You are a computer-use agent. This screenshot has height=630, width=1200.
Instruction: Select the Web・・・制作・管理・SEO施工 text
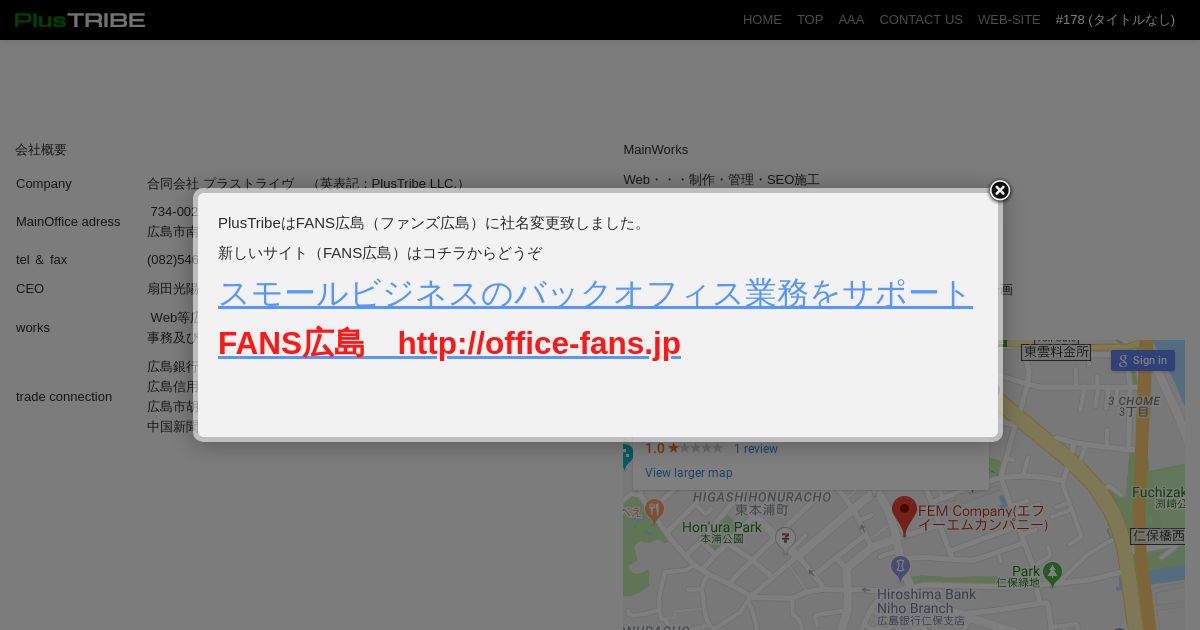click(722, 180)
